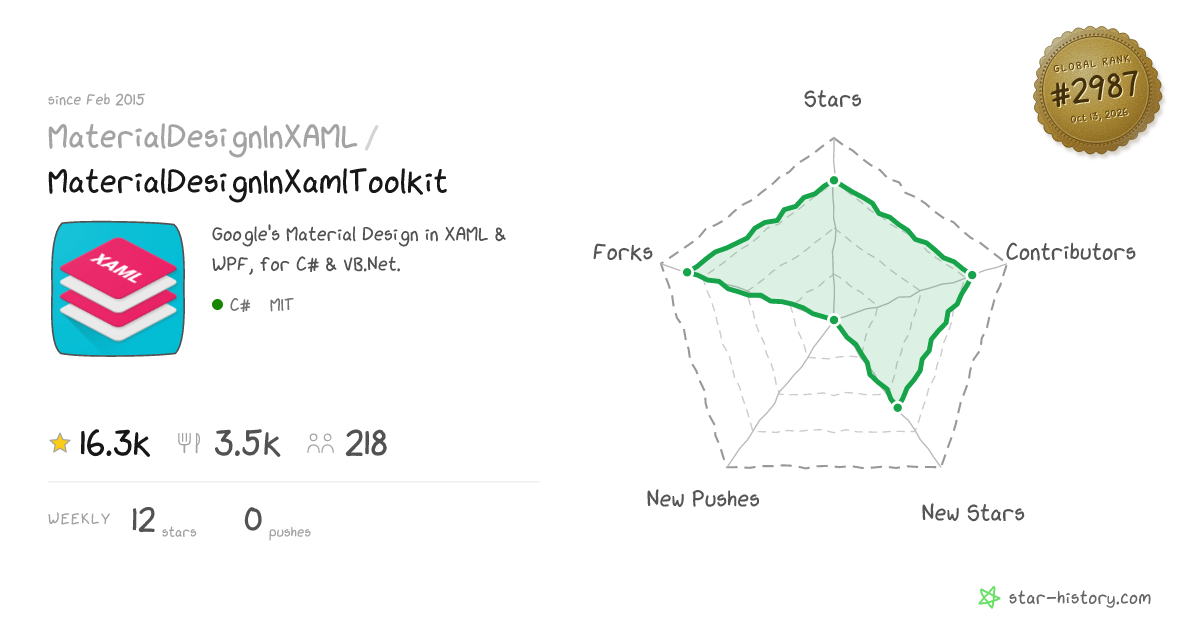Select the Contributors axis label on radar

[1071, 252]
